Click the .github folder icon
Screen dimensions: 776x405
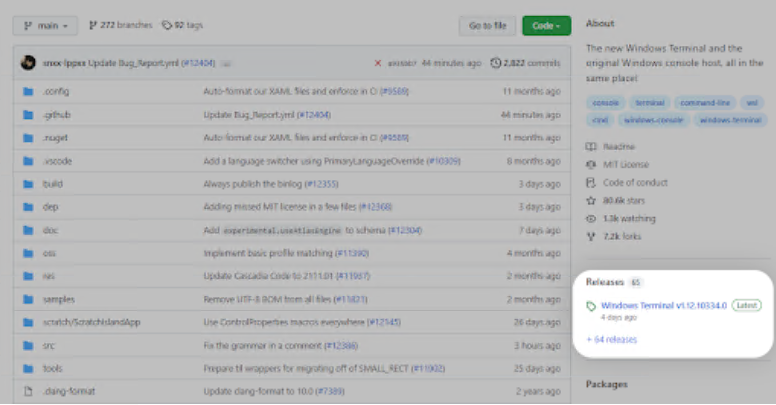[x=28, y=115]
